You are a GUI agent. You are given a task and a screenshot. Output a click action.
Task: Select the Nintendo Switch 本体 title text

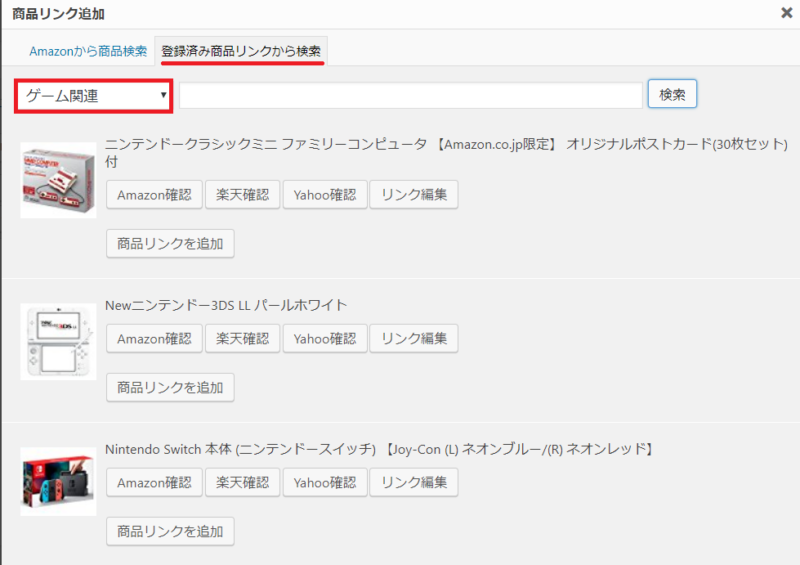pos(380,449)
